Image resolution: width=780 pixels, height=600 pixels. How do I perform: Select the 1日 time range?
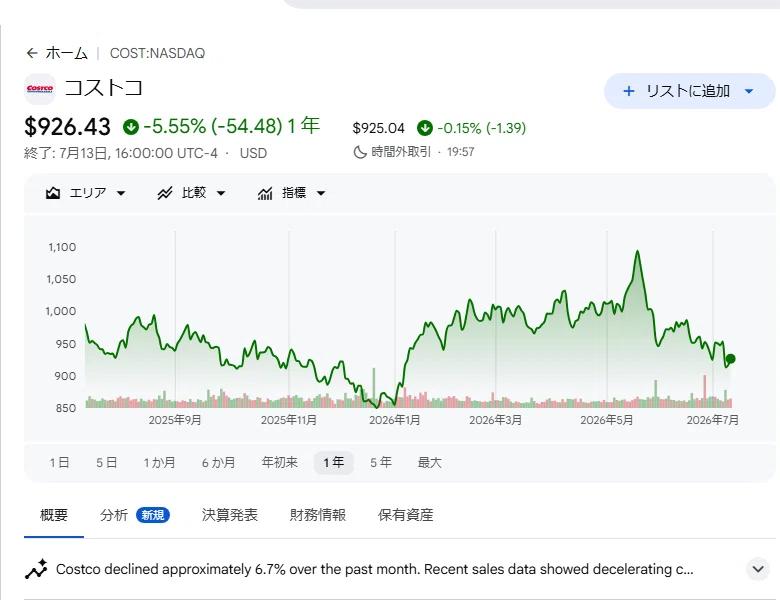pos(59,463)
